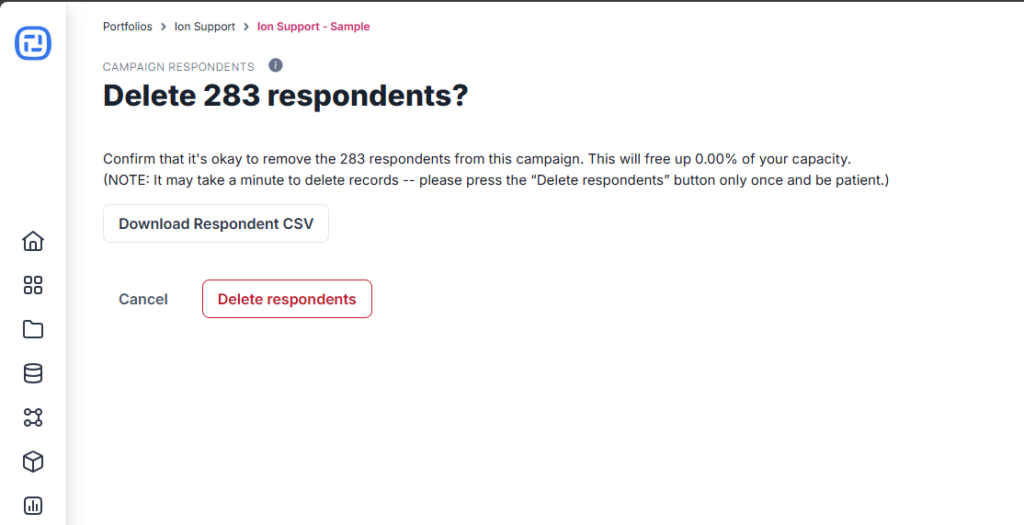Click the connected-nodes integrations icon
1024x525 pixels.
(33, 418)
